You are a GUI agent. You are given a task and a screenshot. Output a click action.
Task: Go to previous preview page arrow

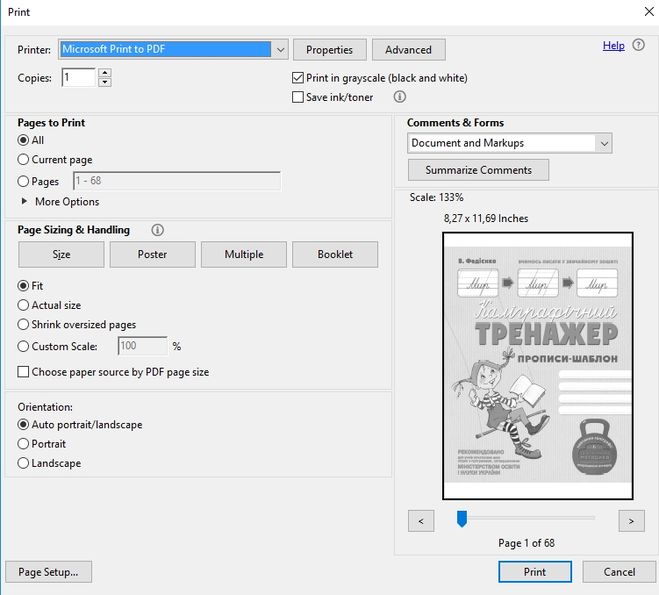click(x=421, y=520)
